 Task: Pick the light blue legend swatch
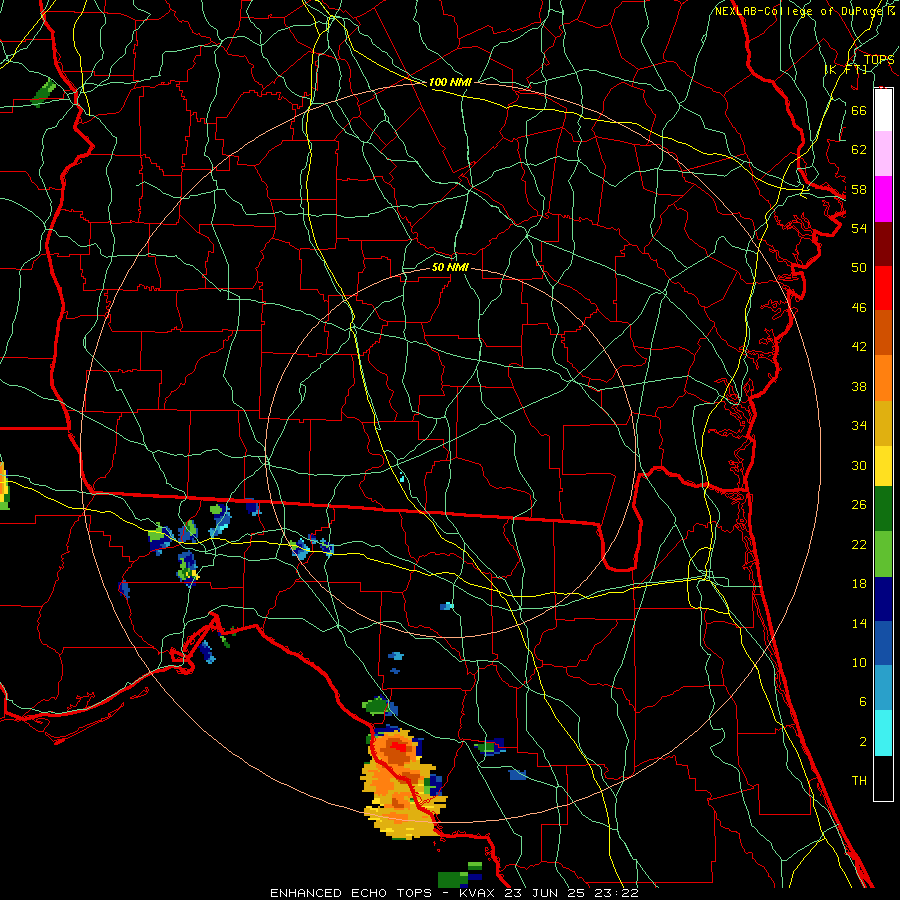(x=883, y=688)
